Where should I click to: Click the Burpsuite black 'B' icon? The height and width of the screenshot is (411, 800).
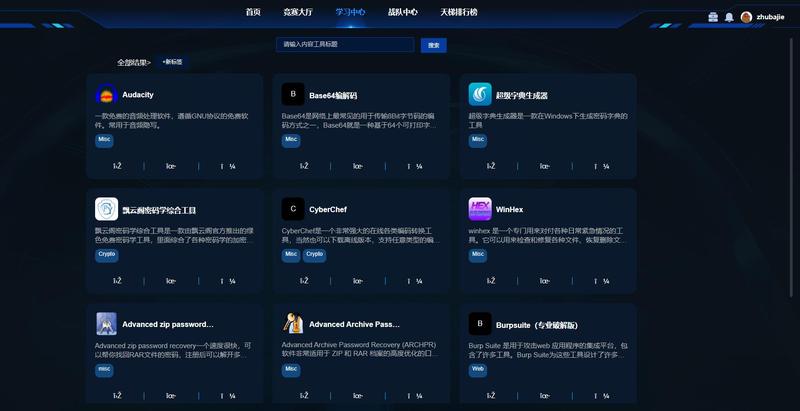click(480, 324)
